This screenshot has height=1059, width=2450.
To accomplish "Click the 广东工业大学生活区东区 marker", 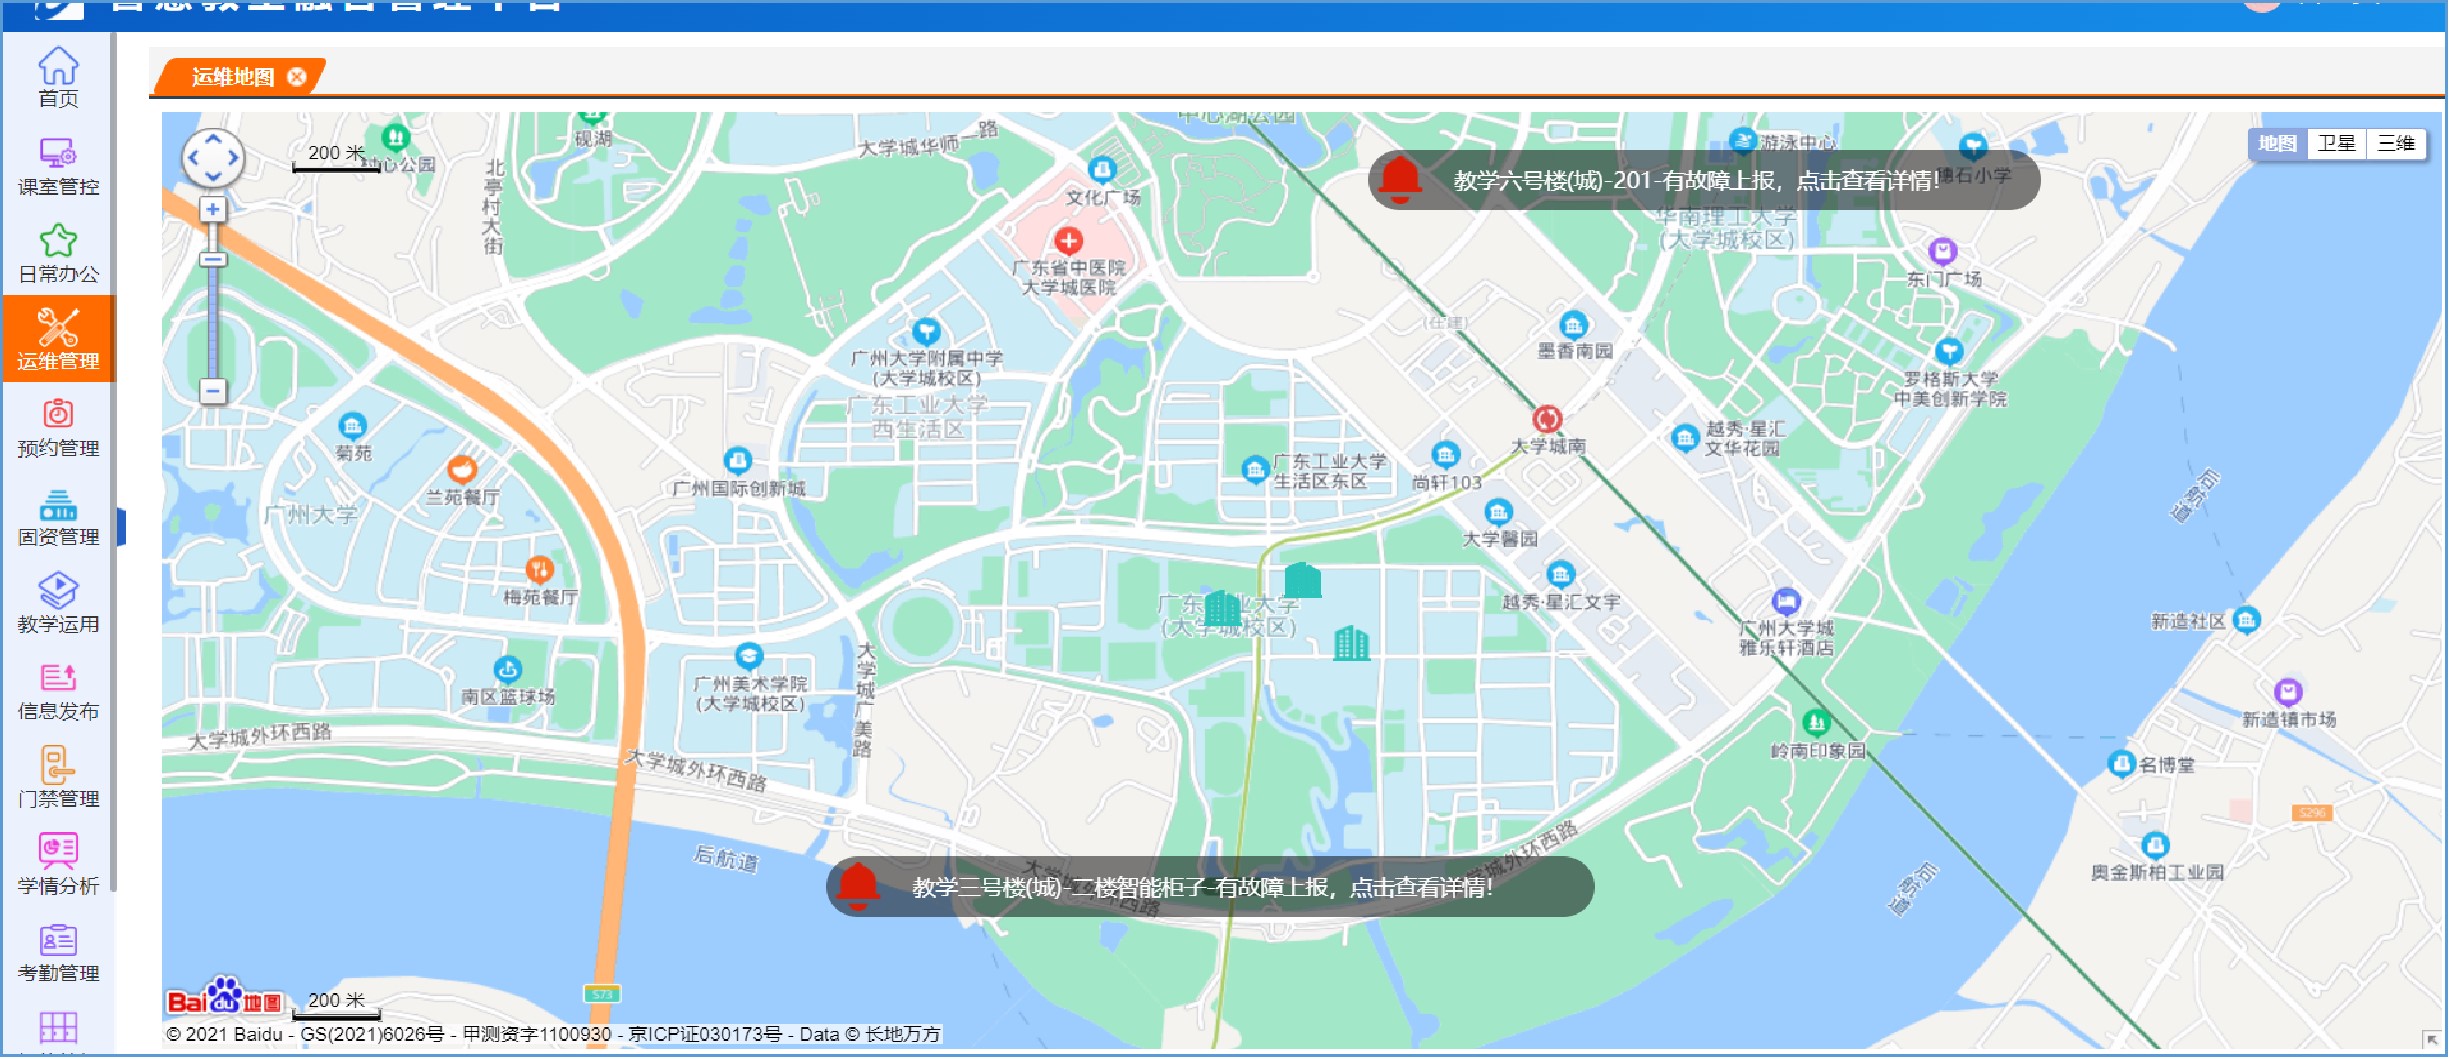I will (1255, 469).
